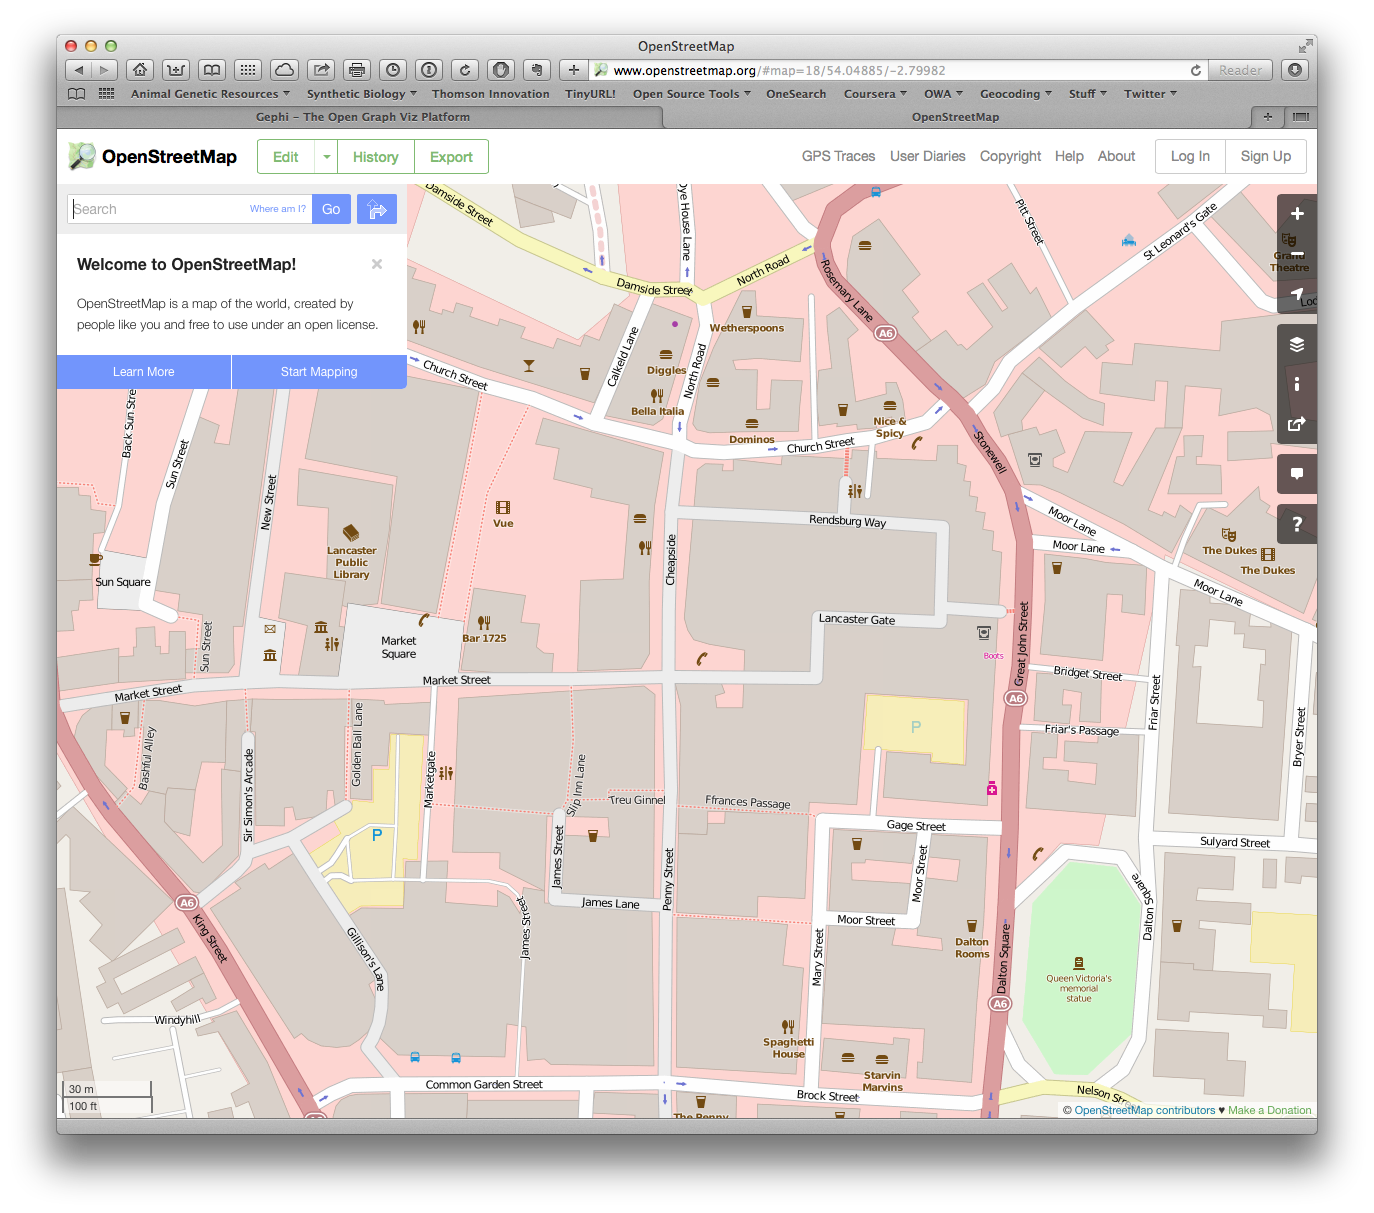Reload page via address bar icon
The image size is (1374, 1213).
(1196, 70)
